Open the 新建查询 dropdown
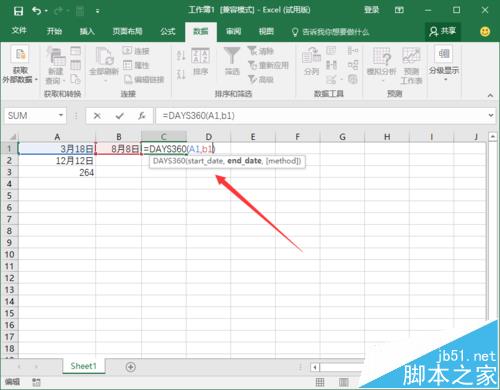The width and height of the screenshot is (500, 390). (x=56, y=66)
